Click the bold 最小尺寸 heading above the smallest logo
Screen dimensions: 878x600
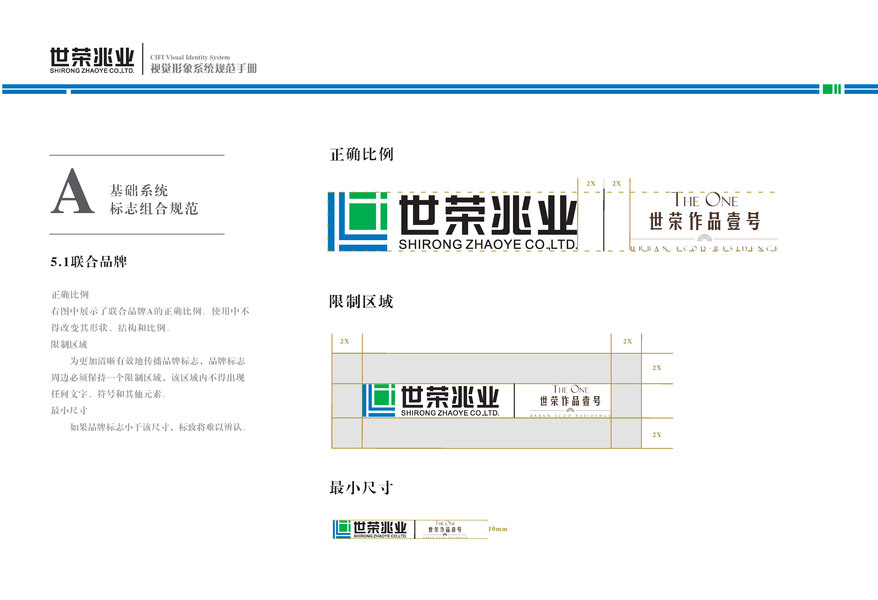pyautogui.click(x=361, y=488)
